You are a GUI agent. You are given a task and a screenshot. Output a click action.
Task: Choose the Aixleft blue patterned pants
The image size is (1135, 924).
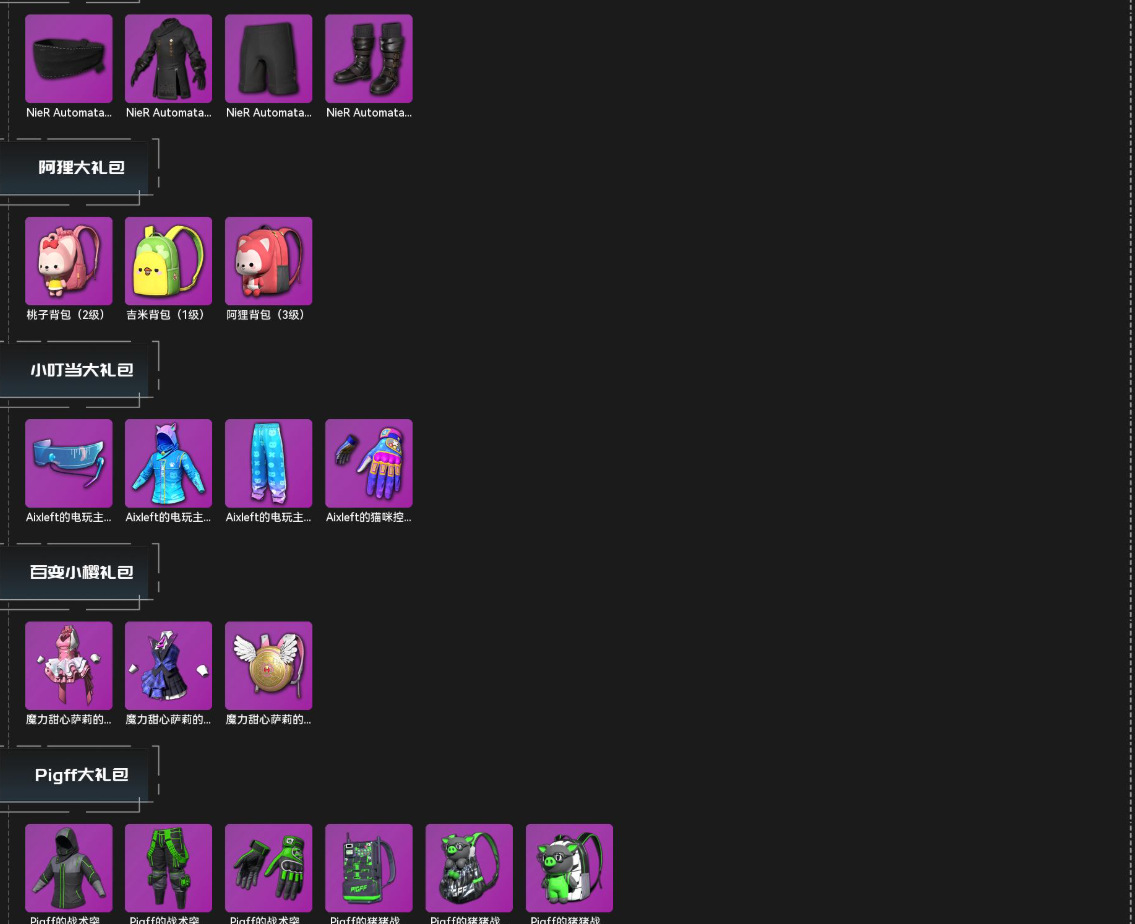(x=269, y=464)
